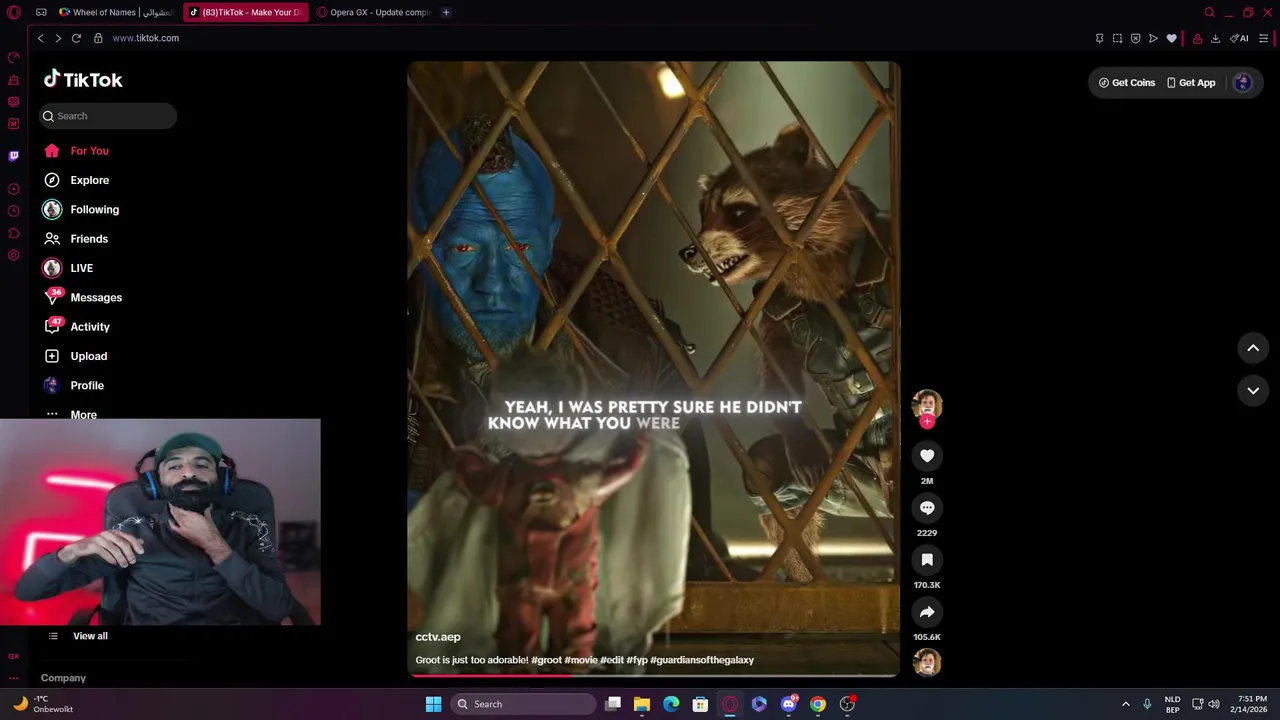Open Profile page

pos(74,385)
